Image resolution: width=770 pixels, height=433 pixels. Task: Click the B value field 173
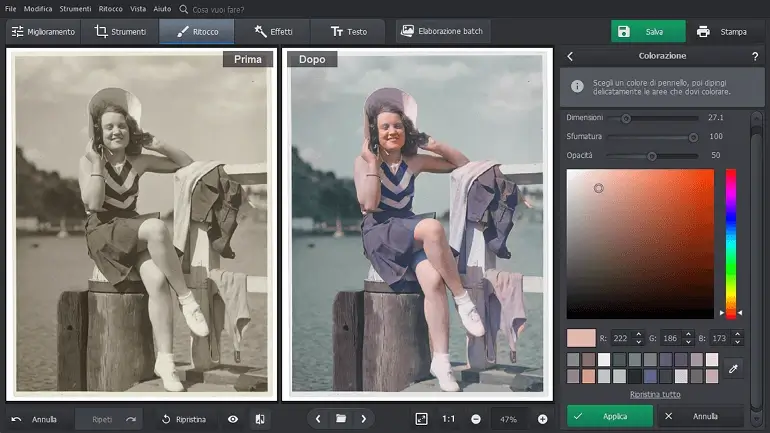click(x=719, y=338)
